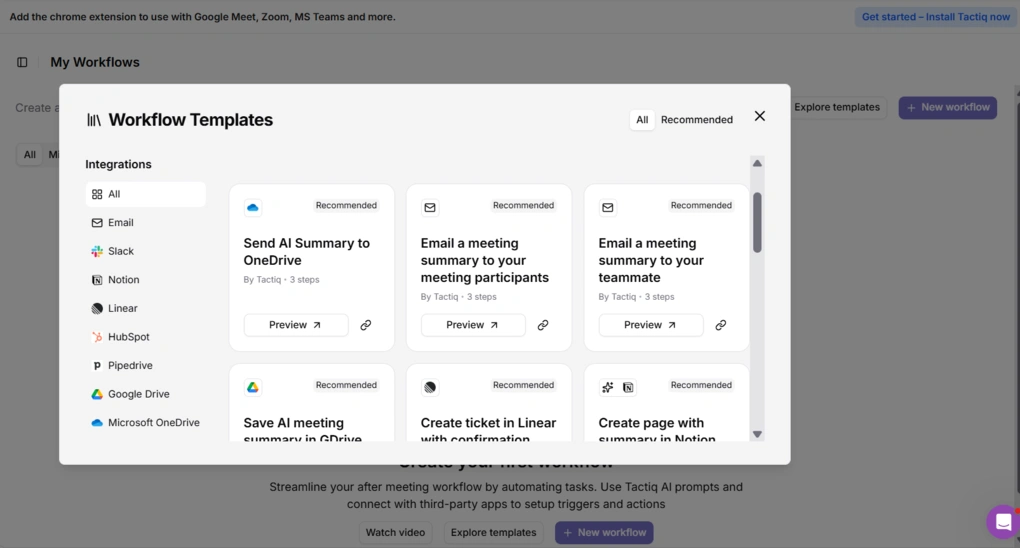
Task: Switch to the All templates tab in the dialog header
Action: [x=642, y=120]
